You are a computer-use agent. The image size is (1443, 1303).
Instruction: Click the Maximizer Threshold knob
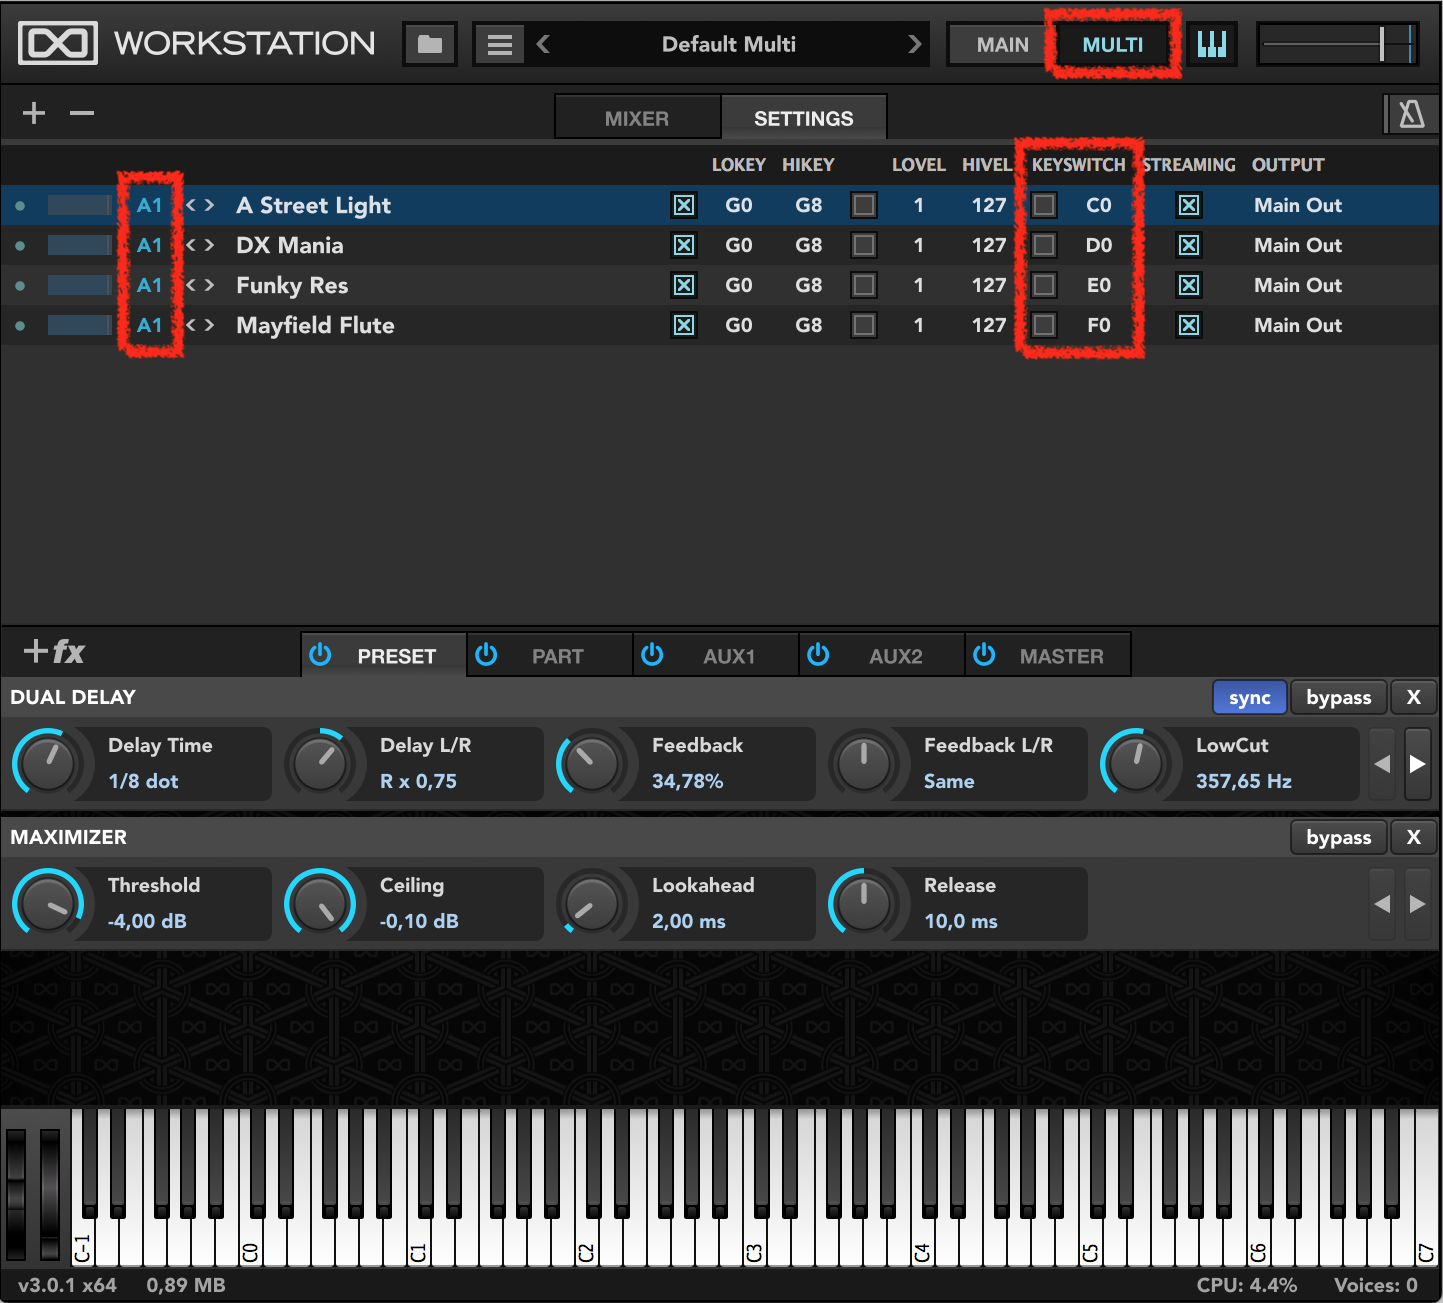click(47, 904)
